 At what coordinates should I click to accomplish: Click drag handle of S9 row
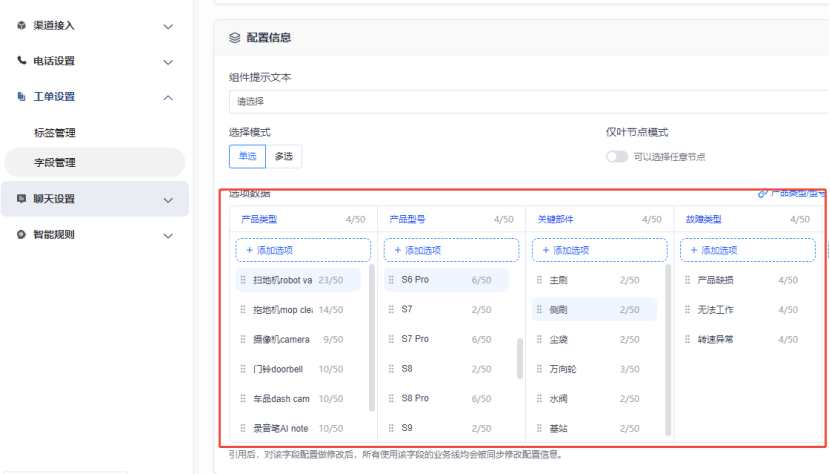(391, 428)
